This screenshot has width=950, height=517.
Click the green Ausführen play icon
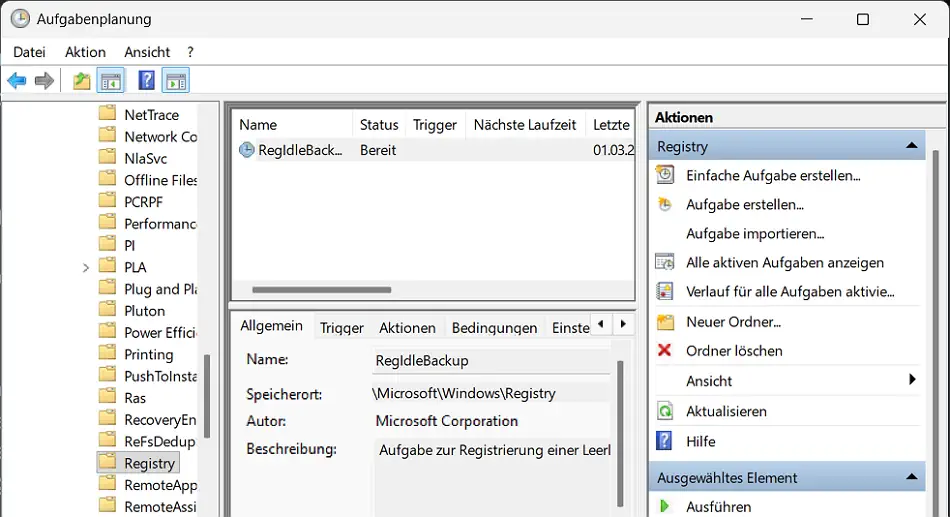click(665, 506)
